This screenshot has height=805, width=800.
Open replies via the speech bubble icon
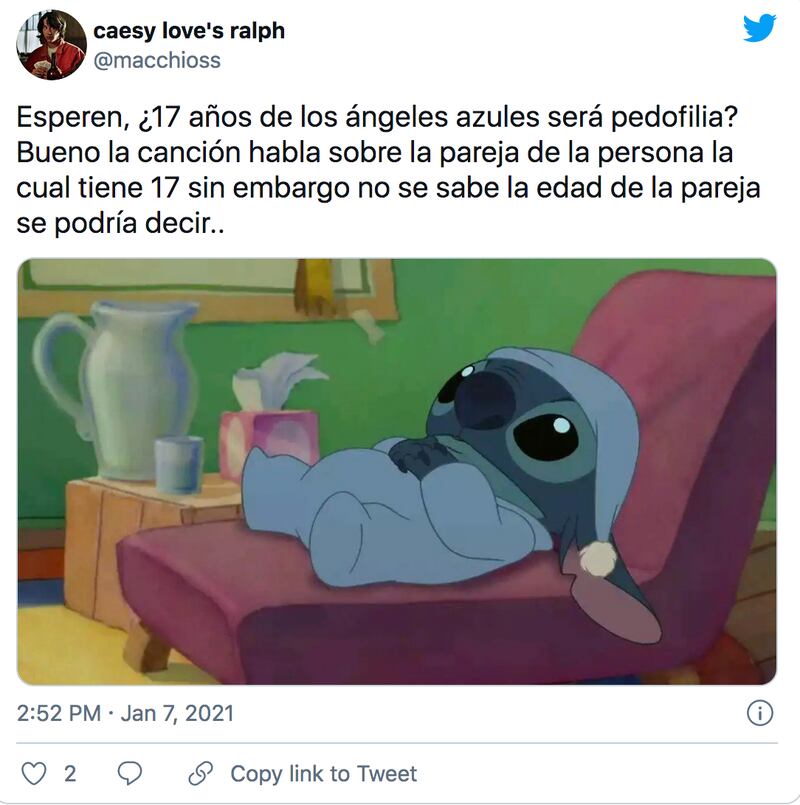[x=129, y=773]
